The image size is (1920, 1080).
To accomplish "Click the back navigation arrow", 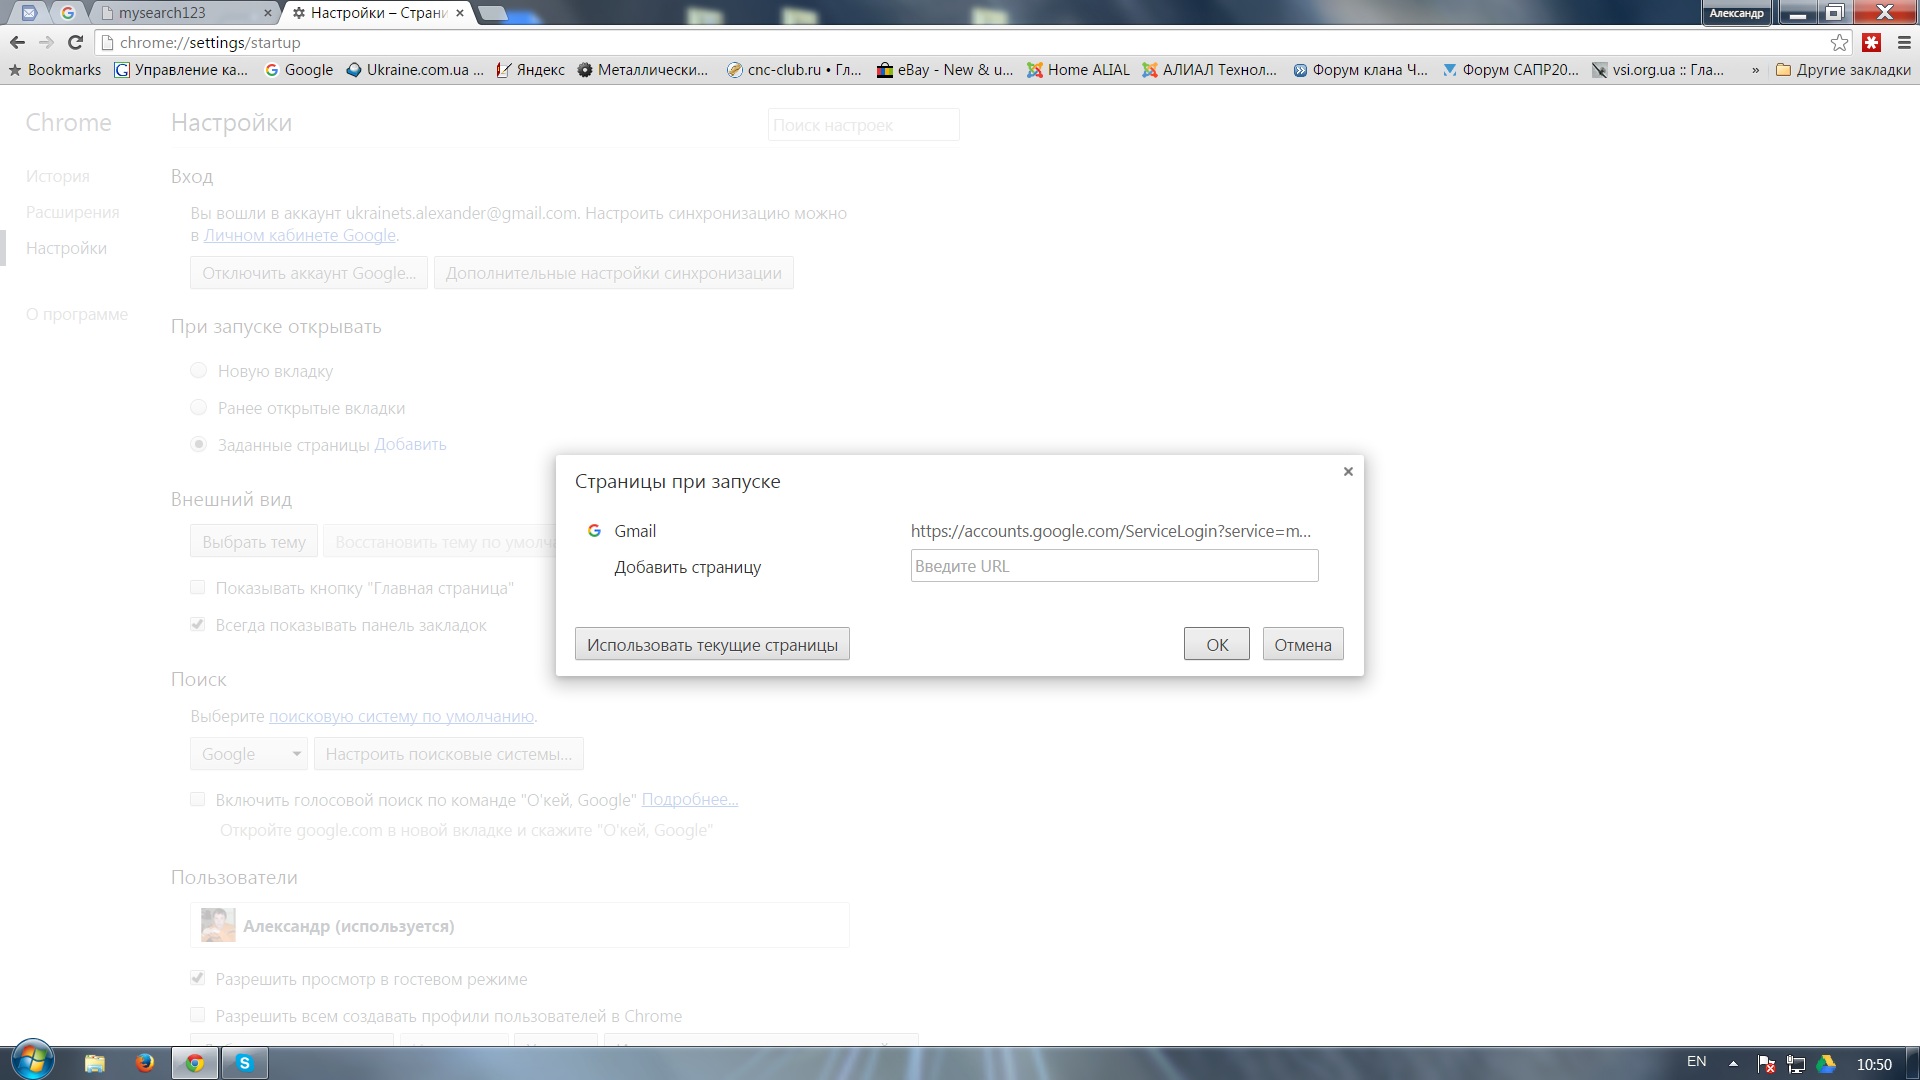I will coord(17,42).
